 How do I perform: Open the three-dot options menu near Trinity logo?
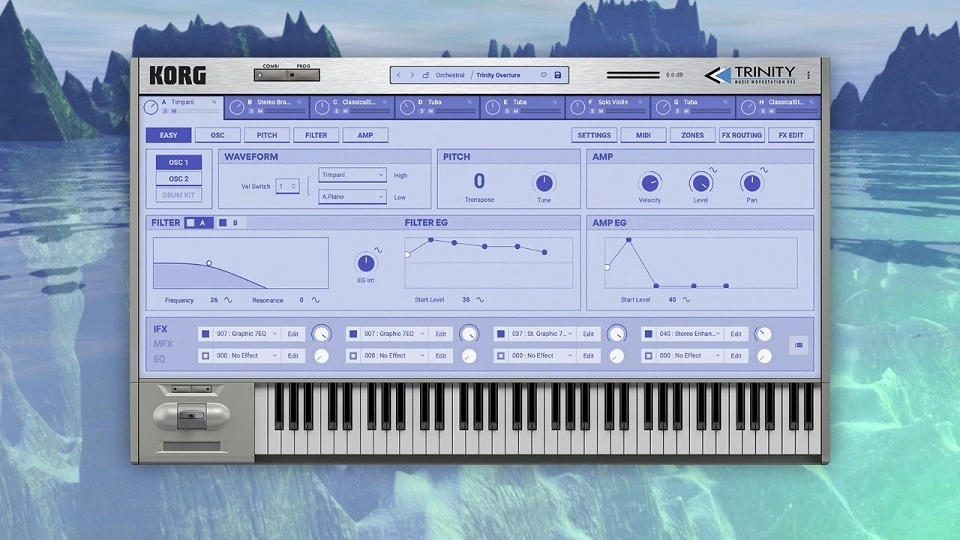pyautogui.click(x=809, y=75)
